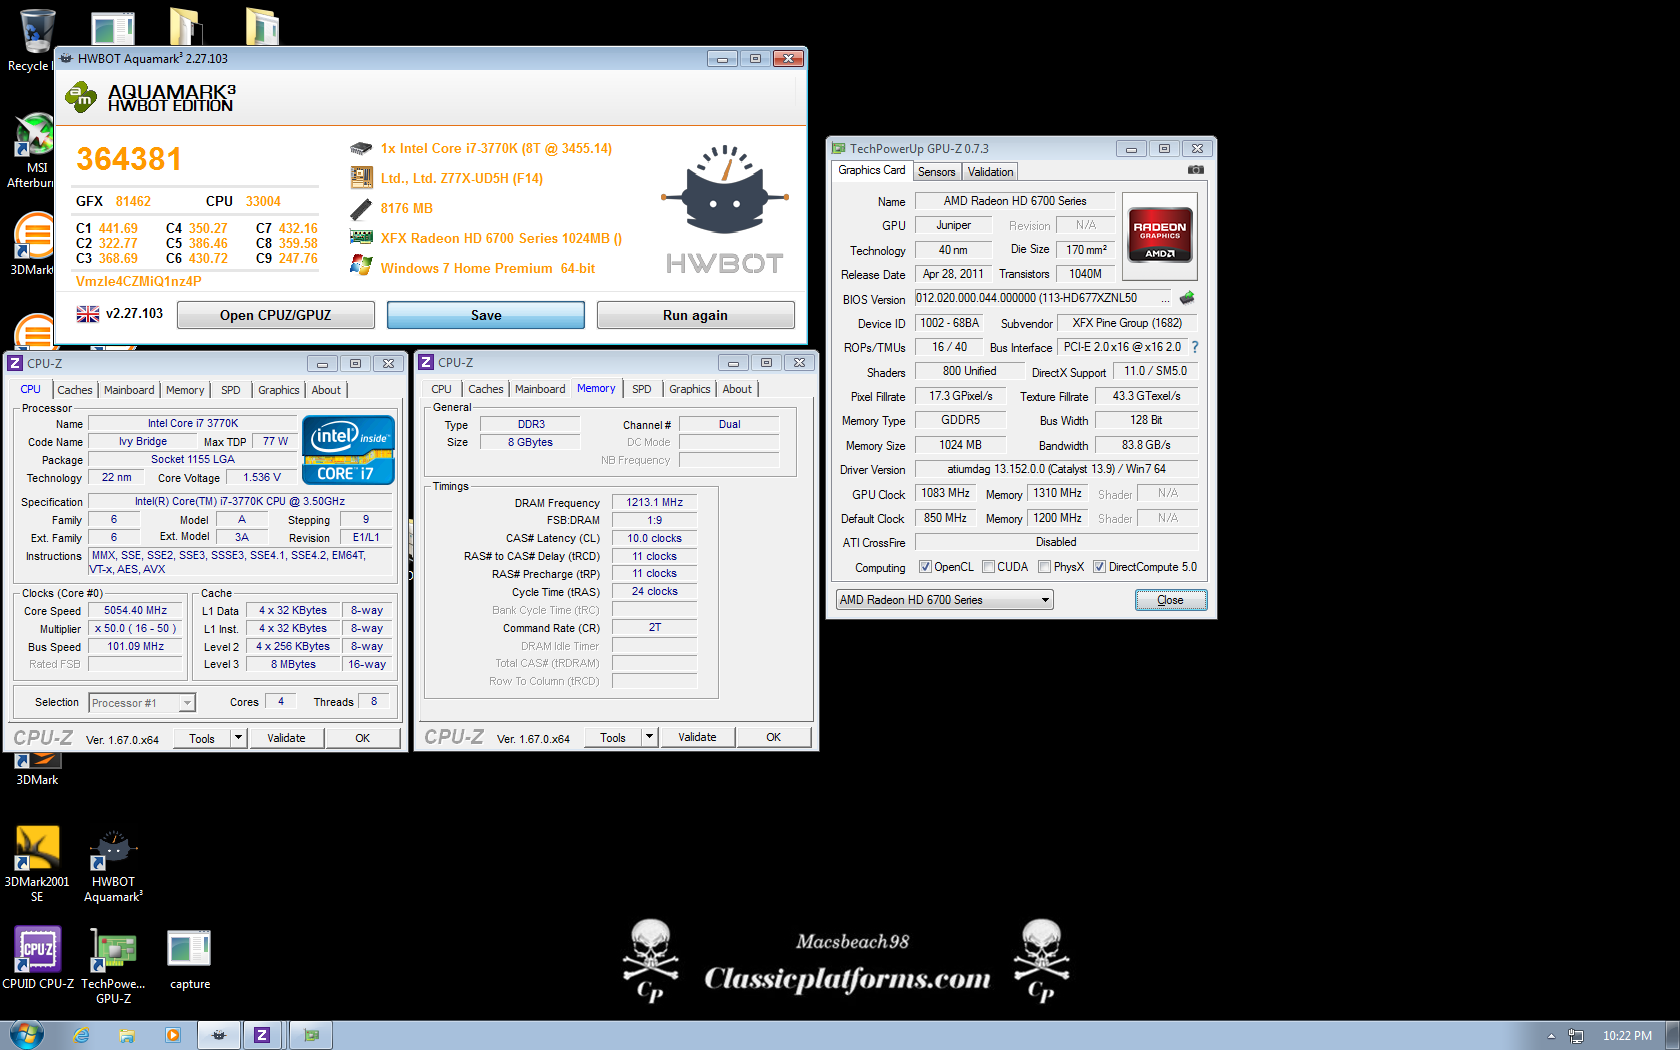
Task: Click the Vmzle4CZMiQ1nz4P code text
Action: tap(139, 281)
